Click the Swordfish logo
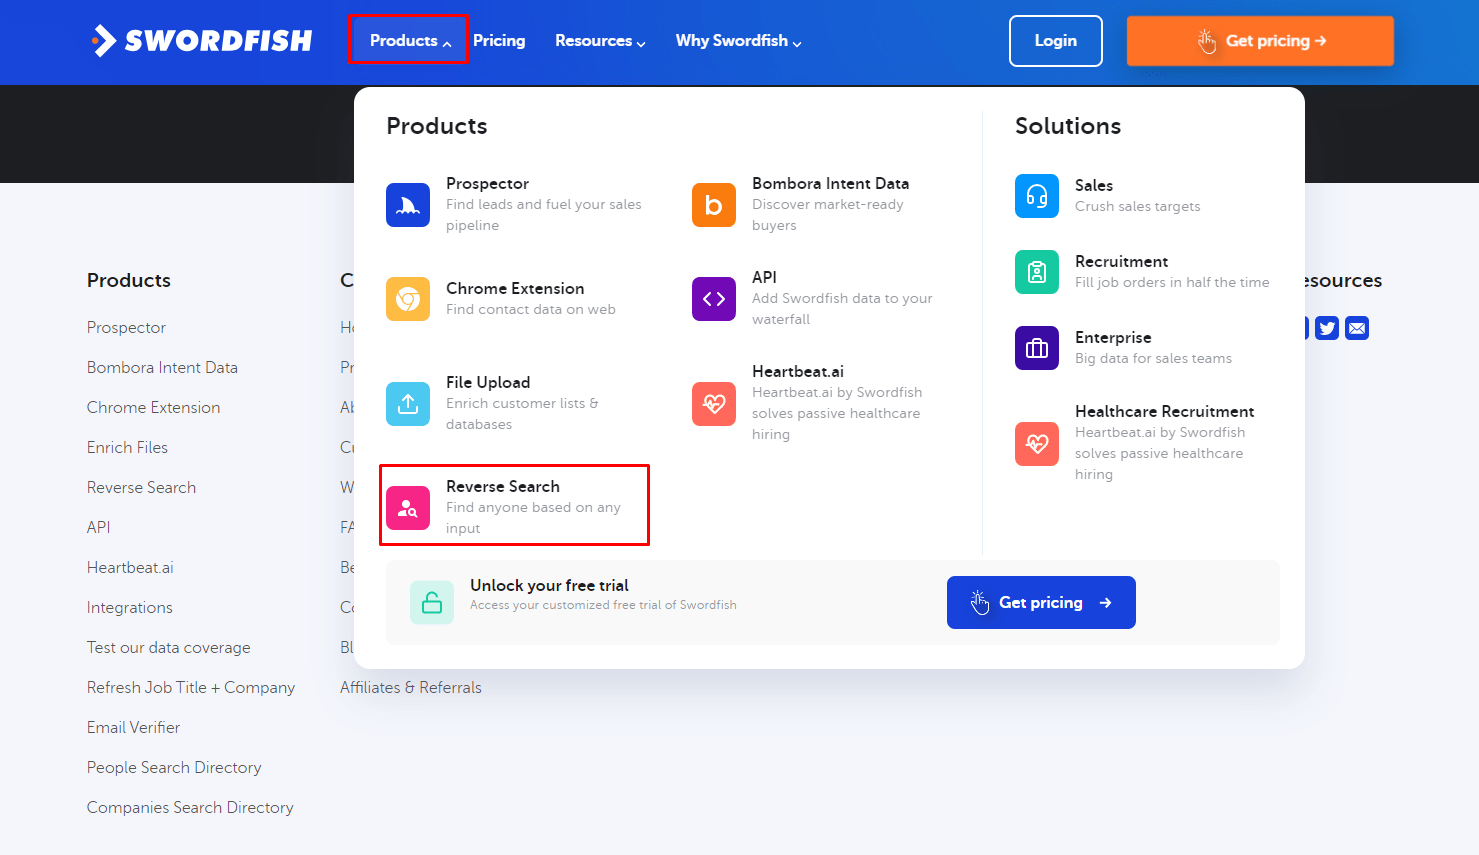 200,41
